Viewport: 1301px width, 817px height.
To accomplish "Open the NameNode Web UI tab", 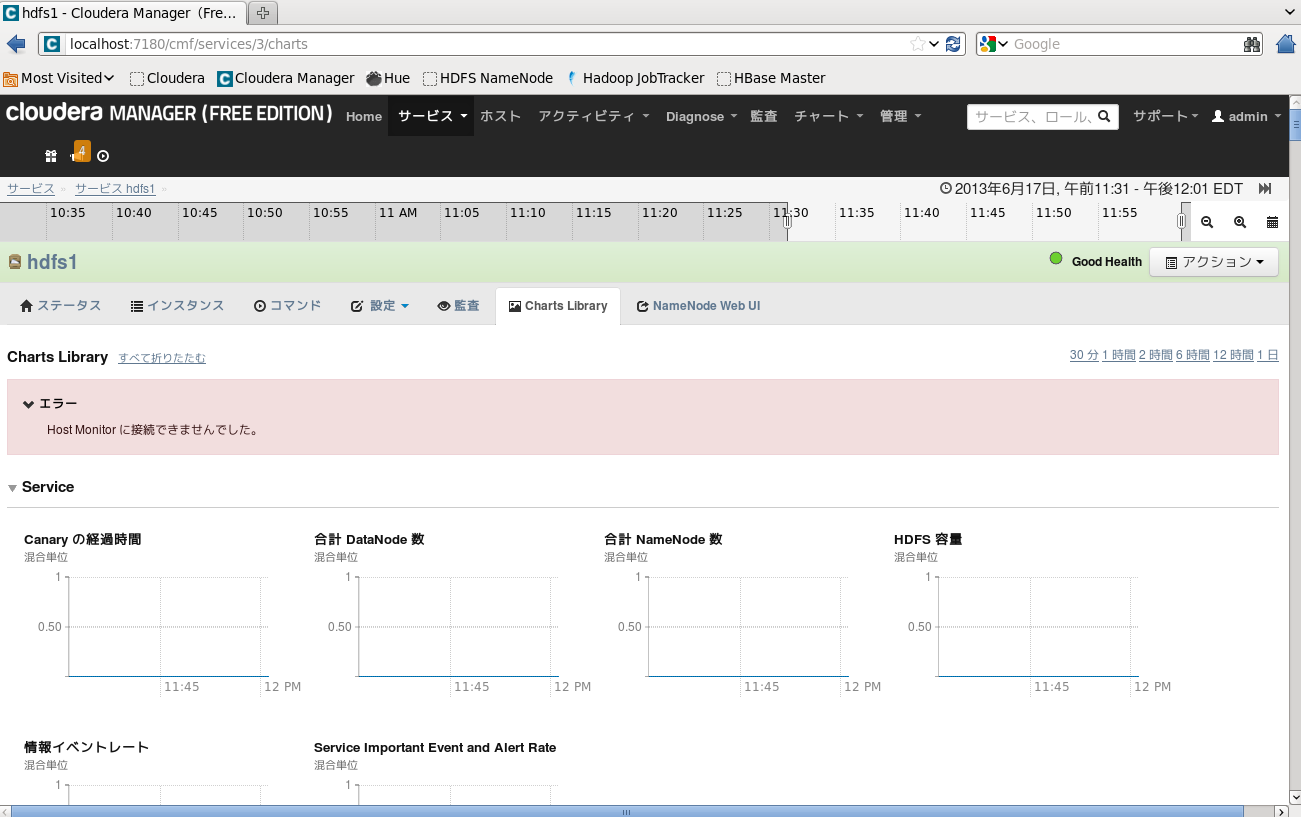I will pos(698,306).
